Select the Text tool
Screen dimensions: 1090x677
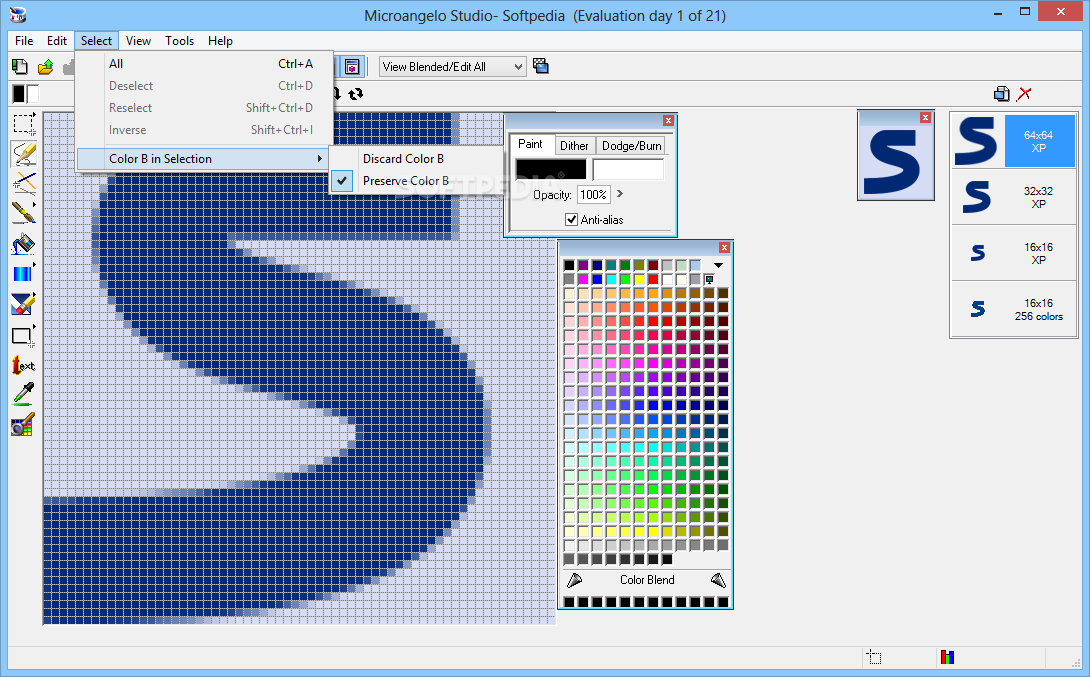(24, 365)
